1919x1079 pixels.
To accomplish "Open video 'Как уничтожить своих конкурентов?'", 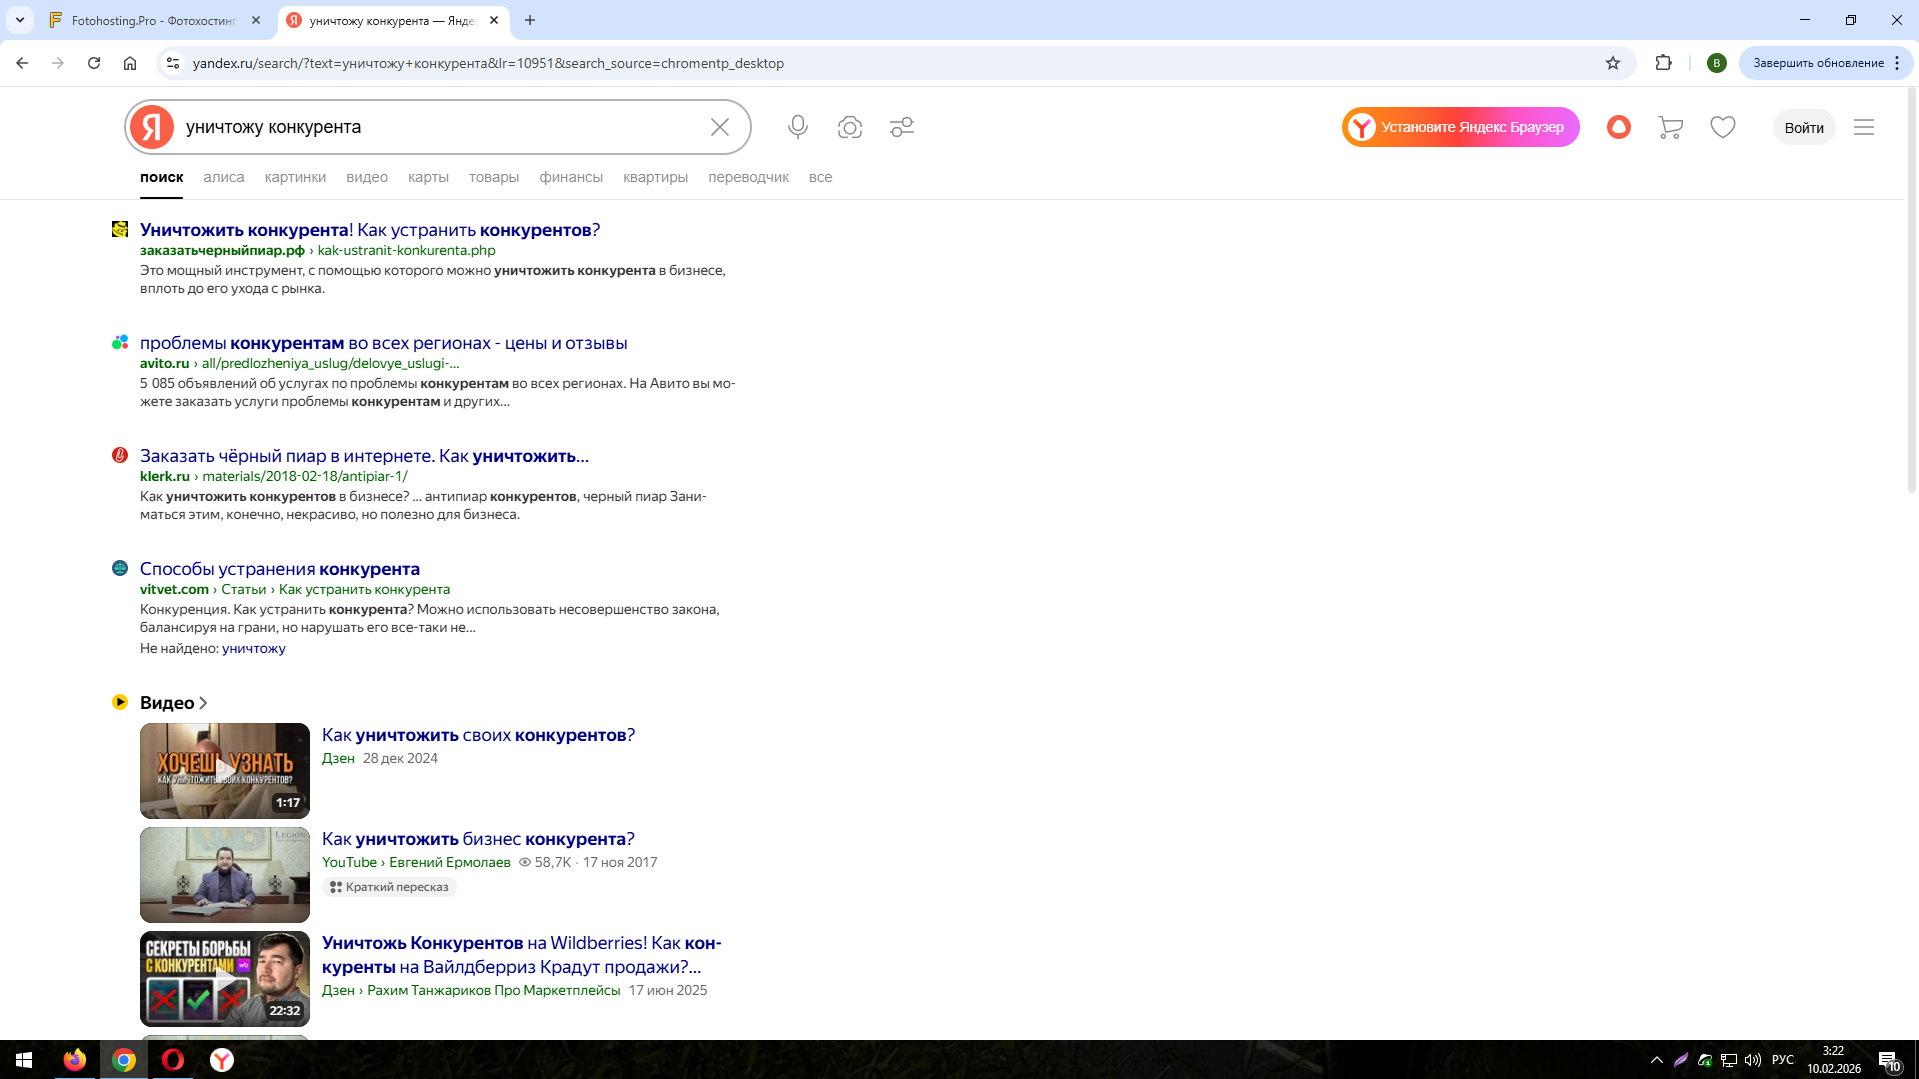I will (x=478, y=735).
